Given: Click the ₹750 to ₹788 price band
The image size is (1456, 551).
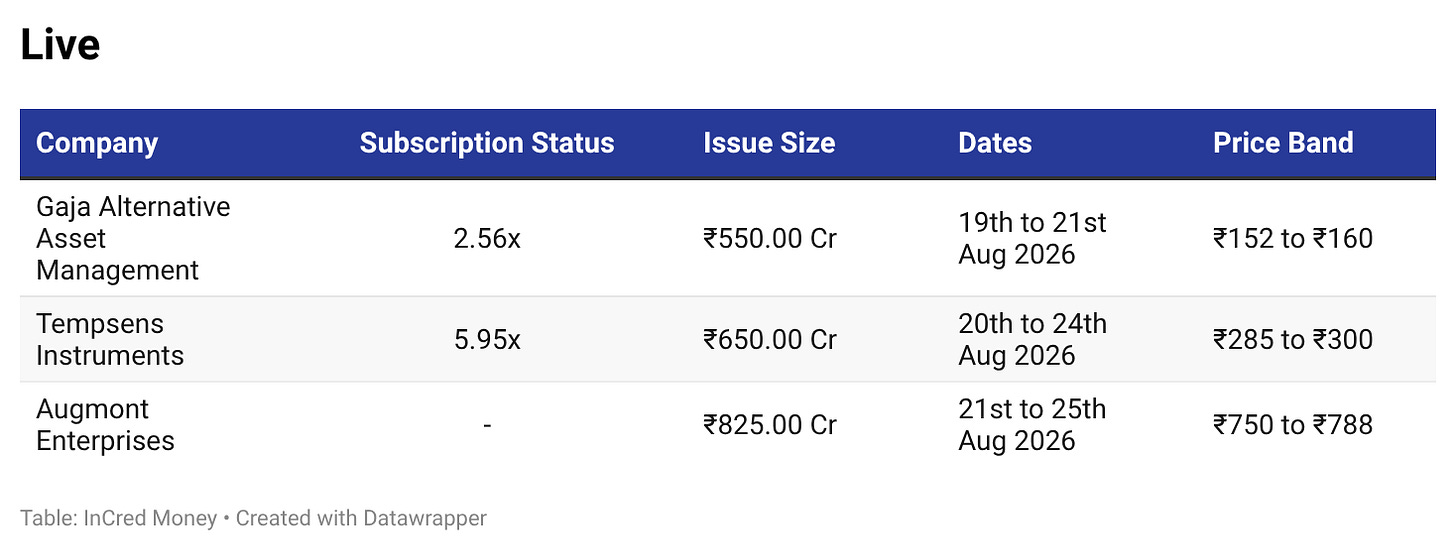Looking at the screenshot, I should (1293, 425).
